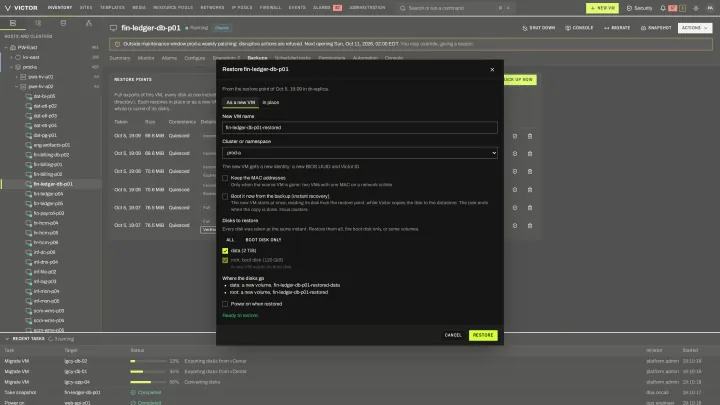Click progress bar for lgcy-db-01 migration
This screenshot has width=720, height=405.
[x=148, y=372]
